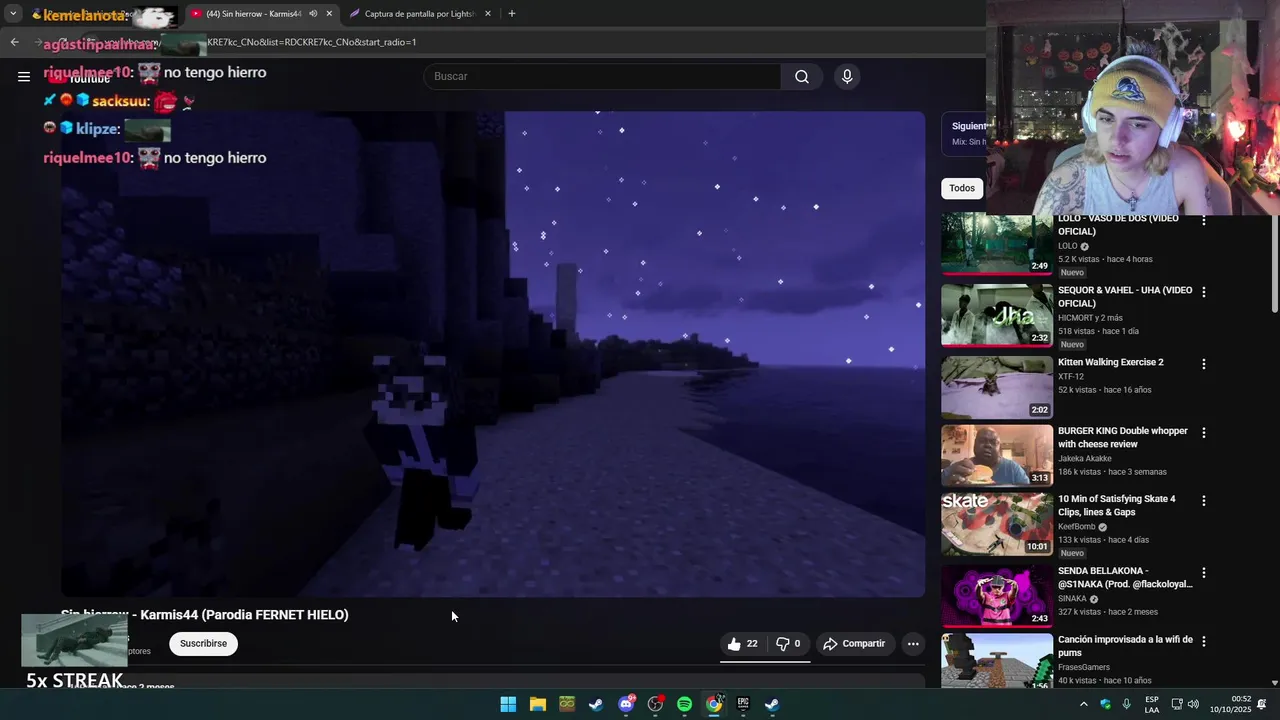Open BURGER KING Double whopper review title
Screen dimensions: 1280x720
tap(1123, 438)
